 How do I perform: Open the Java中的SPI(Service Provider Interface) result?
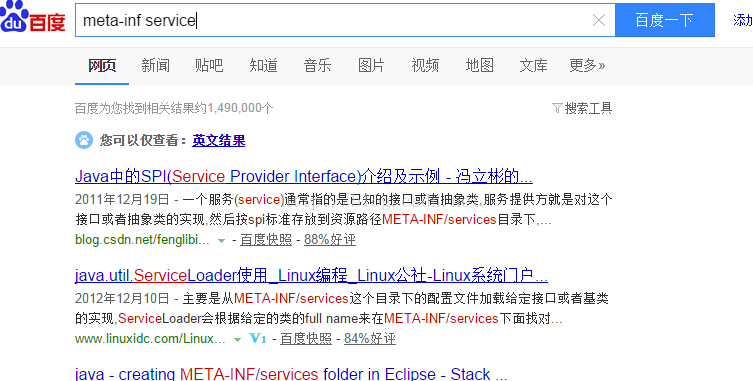304,176
